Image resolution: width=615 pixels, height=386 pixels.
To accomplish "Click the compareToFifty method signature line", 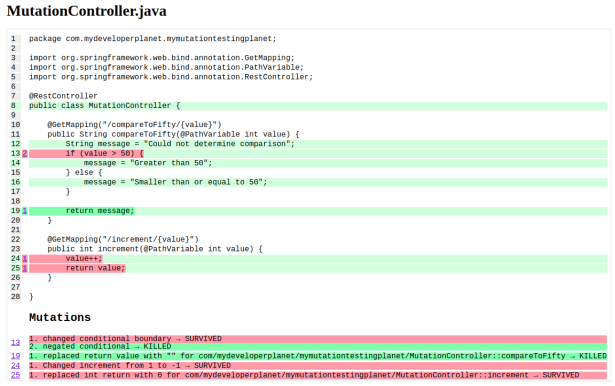I will click(173, 134).
